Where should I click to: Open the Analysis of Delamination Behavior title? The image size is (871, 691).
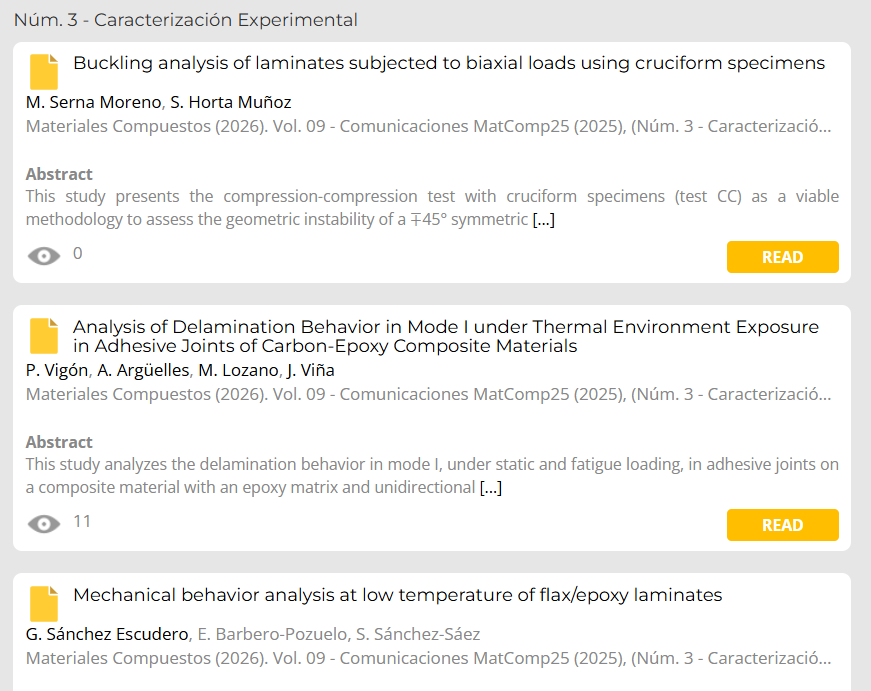(445, 337)
